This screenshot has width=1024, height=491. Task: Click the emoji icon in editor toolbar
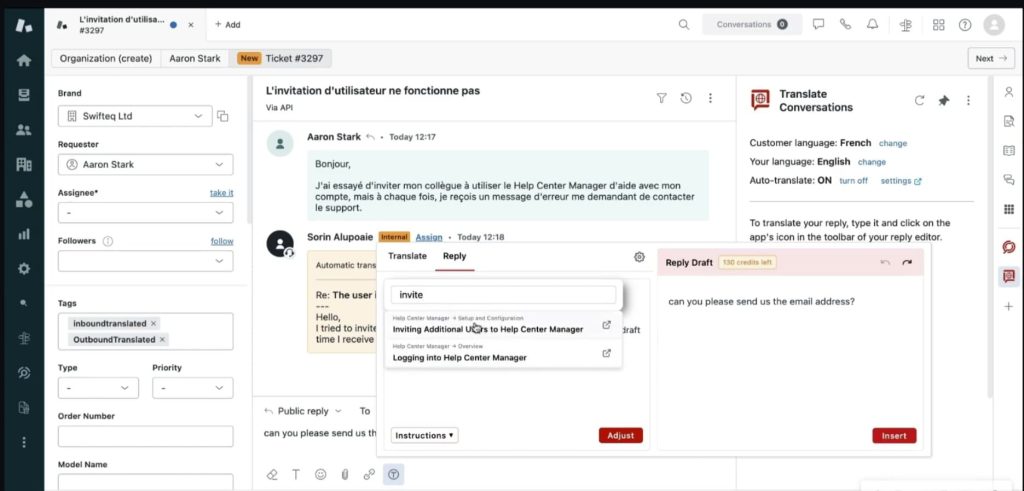click(x=320, y=475)
